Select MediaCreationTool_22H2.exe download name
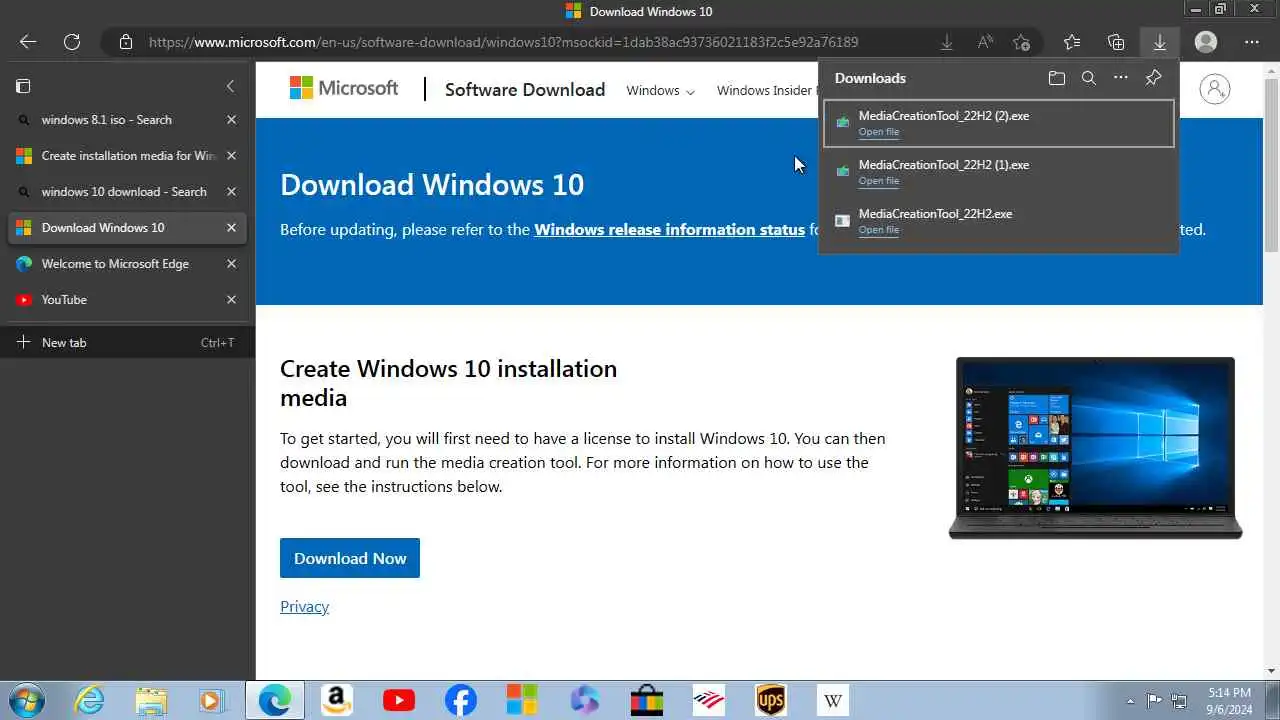This screenshot has width=1280, height=720. click(x=935, y=213)
